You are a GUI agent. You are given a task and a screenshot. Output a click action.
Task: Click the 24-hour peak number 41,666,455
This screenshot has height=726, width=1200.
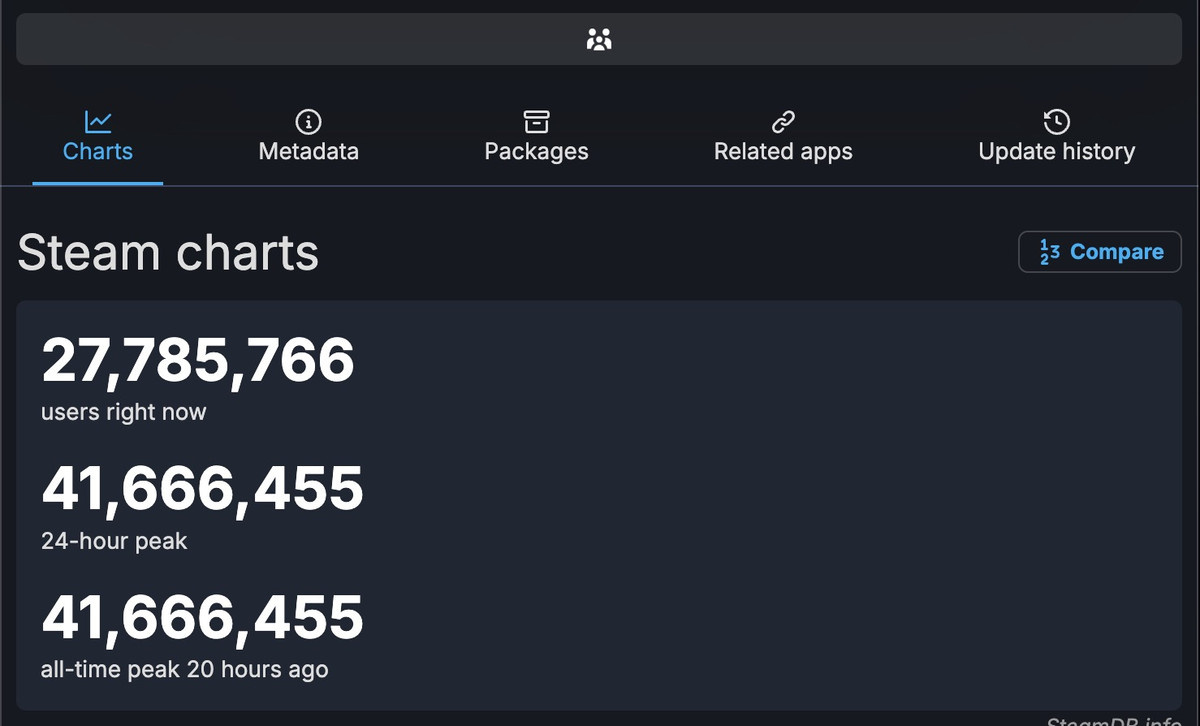202,490
